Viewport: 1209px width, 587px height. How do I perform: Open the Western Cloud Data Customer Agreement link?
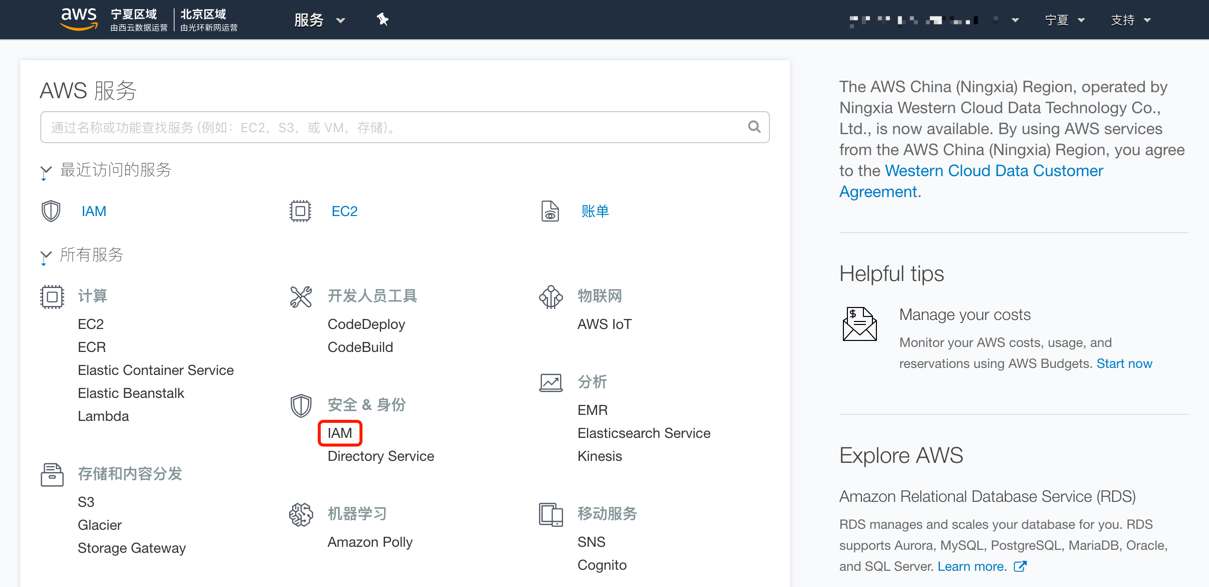pos(993,171)
